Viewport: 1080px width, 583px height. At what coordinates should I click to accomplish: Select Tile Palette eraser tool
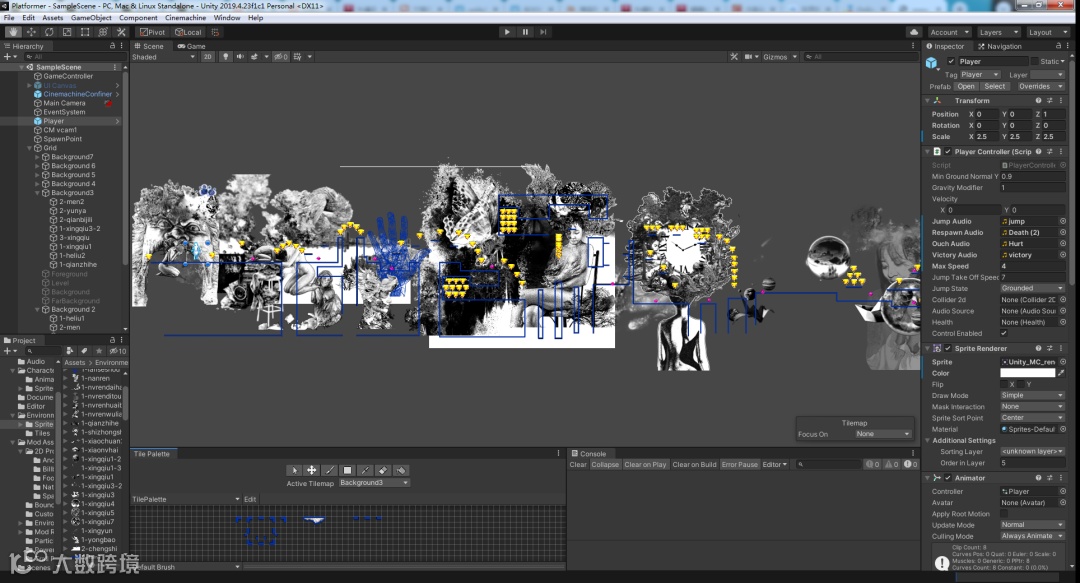pyautogui.click(x=383, y=470)
